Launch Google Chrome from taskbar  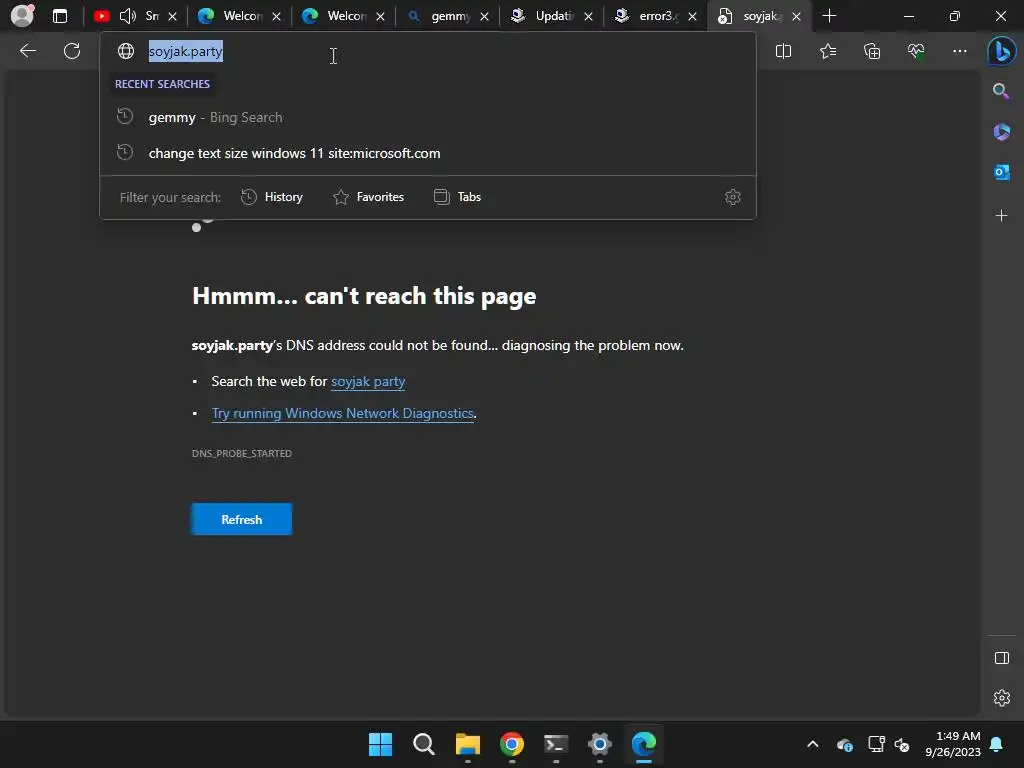[x=512, y=744]
